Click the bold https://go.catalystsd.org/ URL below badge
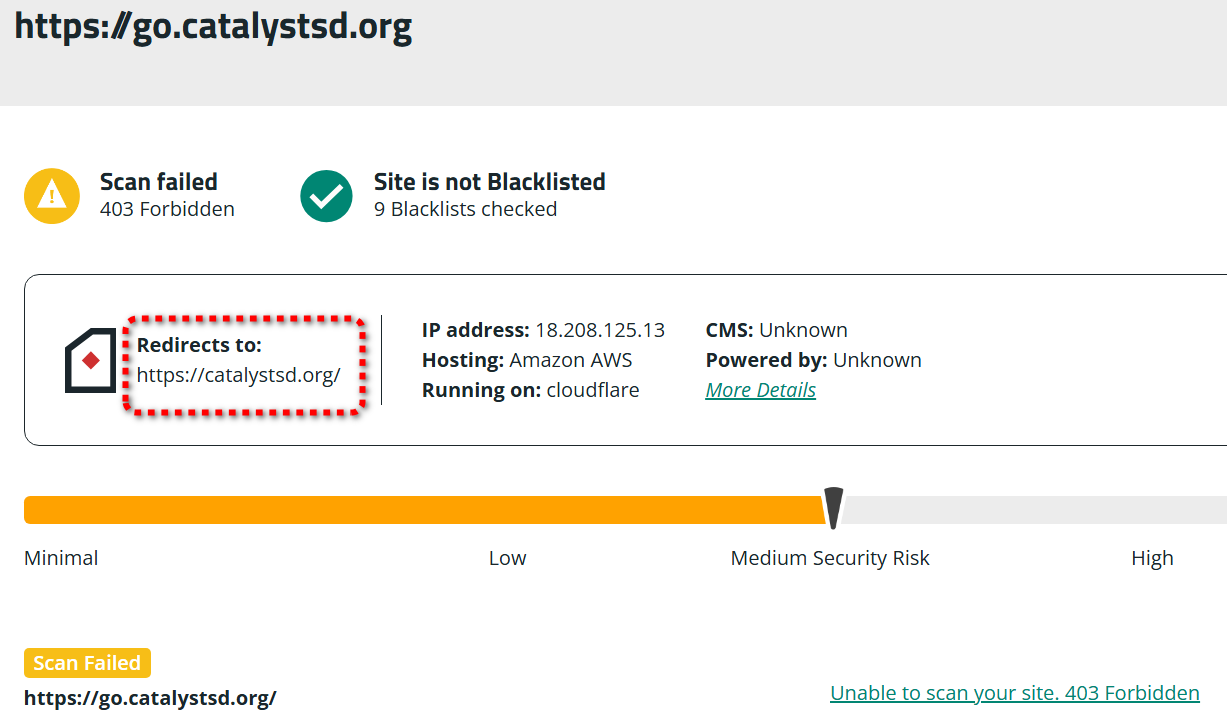 coord(150,697)
